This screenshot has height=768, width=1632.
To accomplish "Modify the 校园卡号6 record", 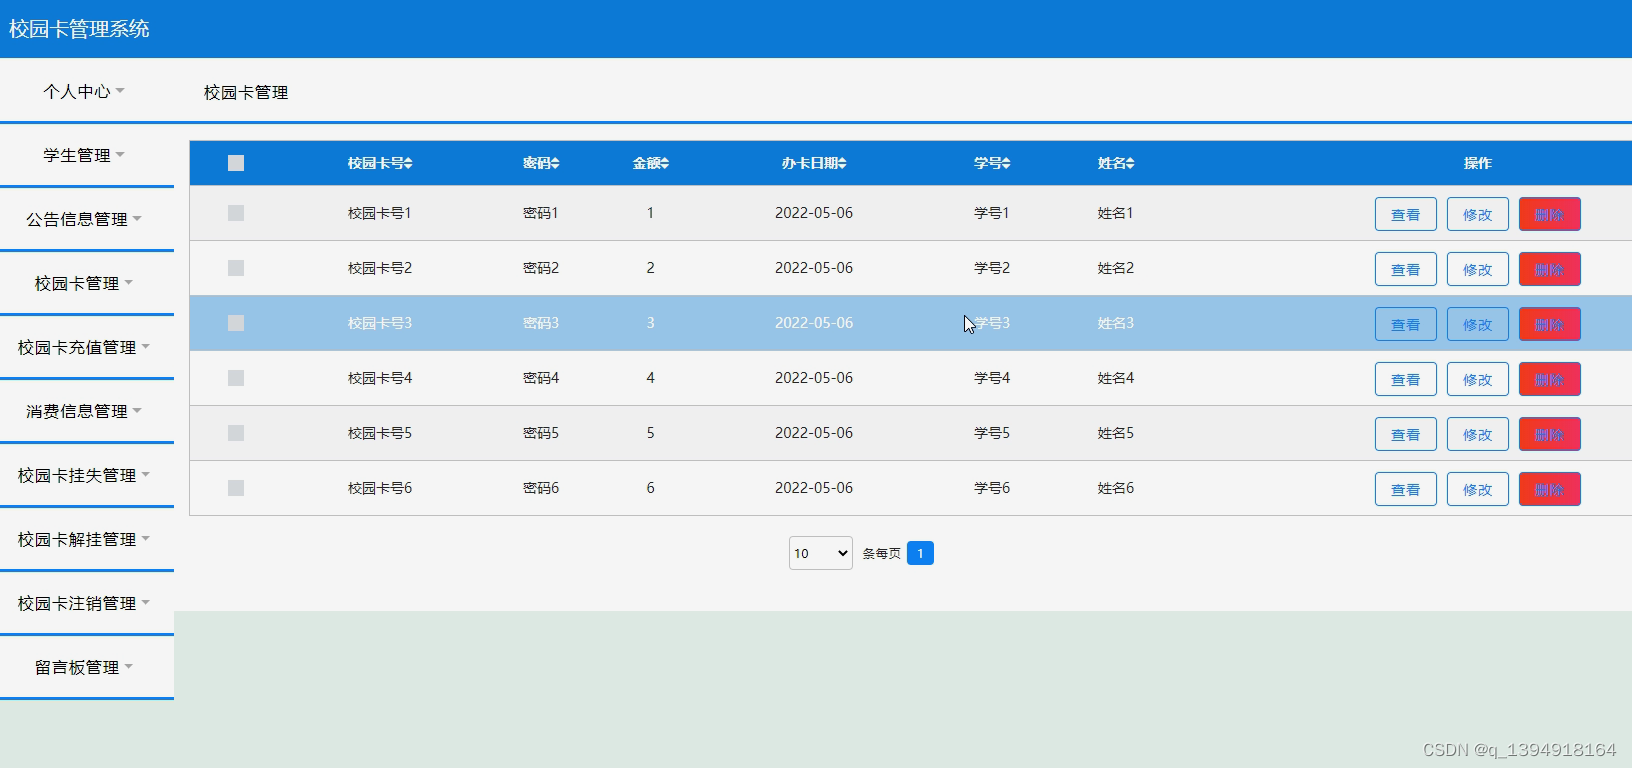I will (x=1477, y=489).
